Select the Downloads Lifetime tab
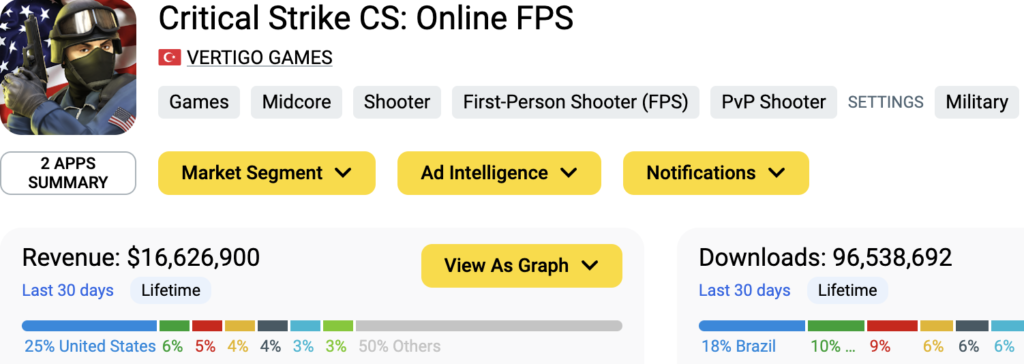 [x=847, y=290]
